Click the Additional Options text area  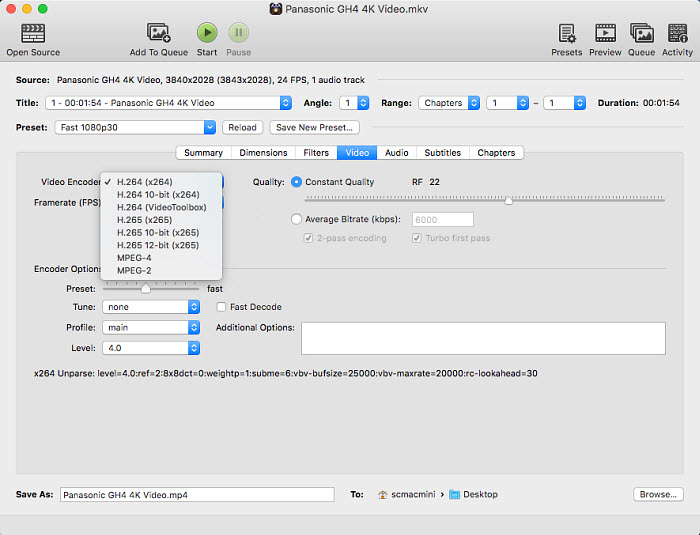(483, 339)
